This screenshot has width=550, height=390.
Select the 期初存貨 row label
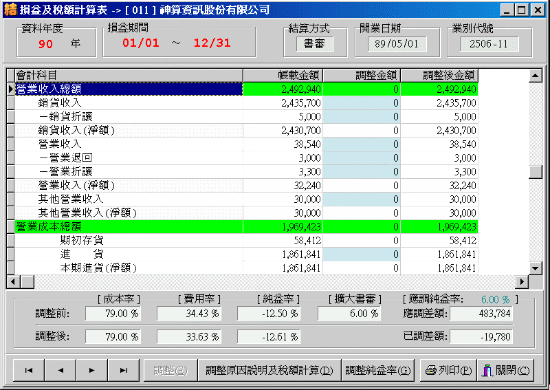82,240
